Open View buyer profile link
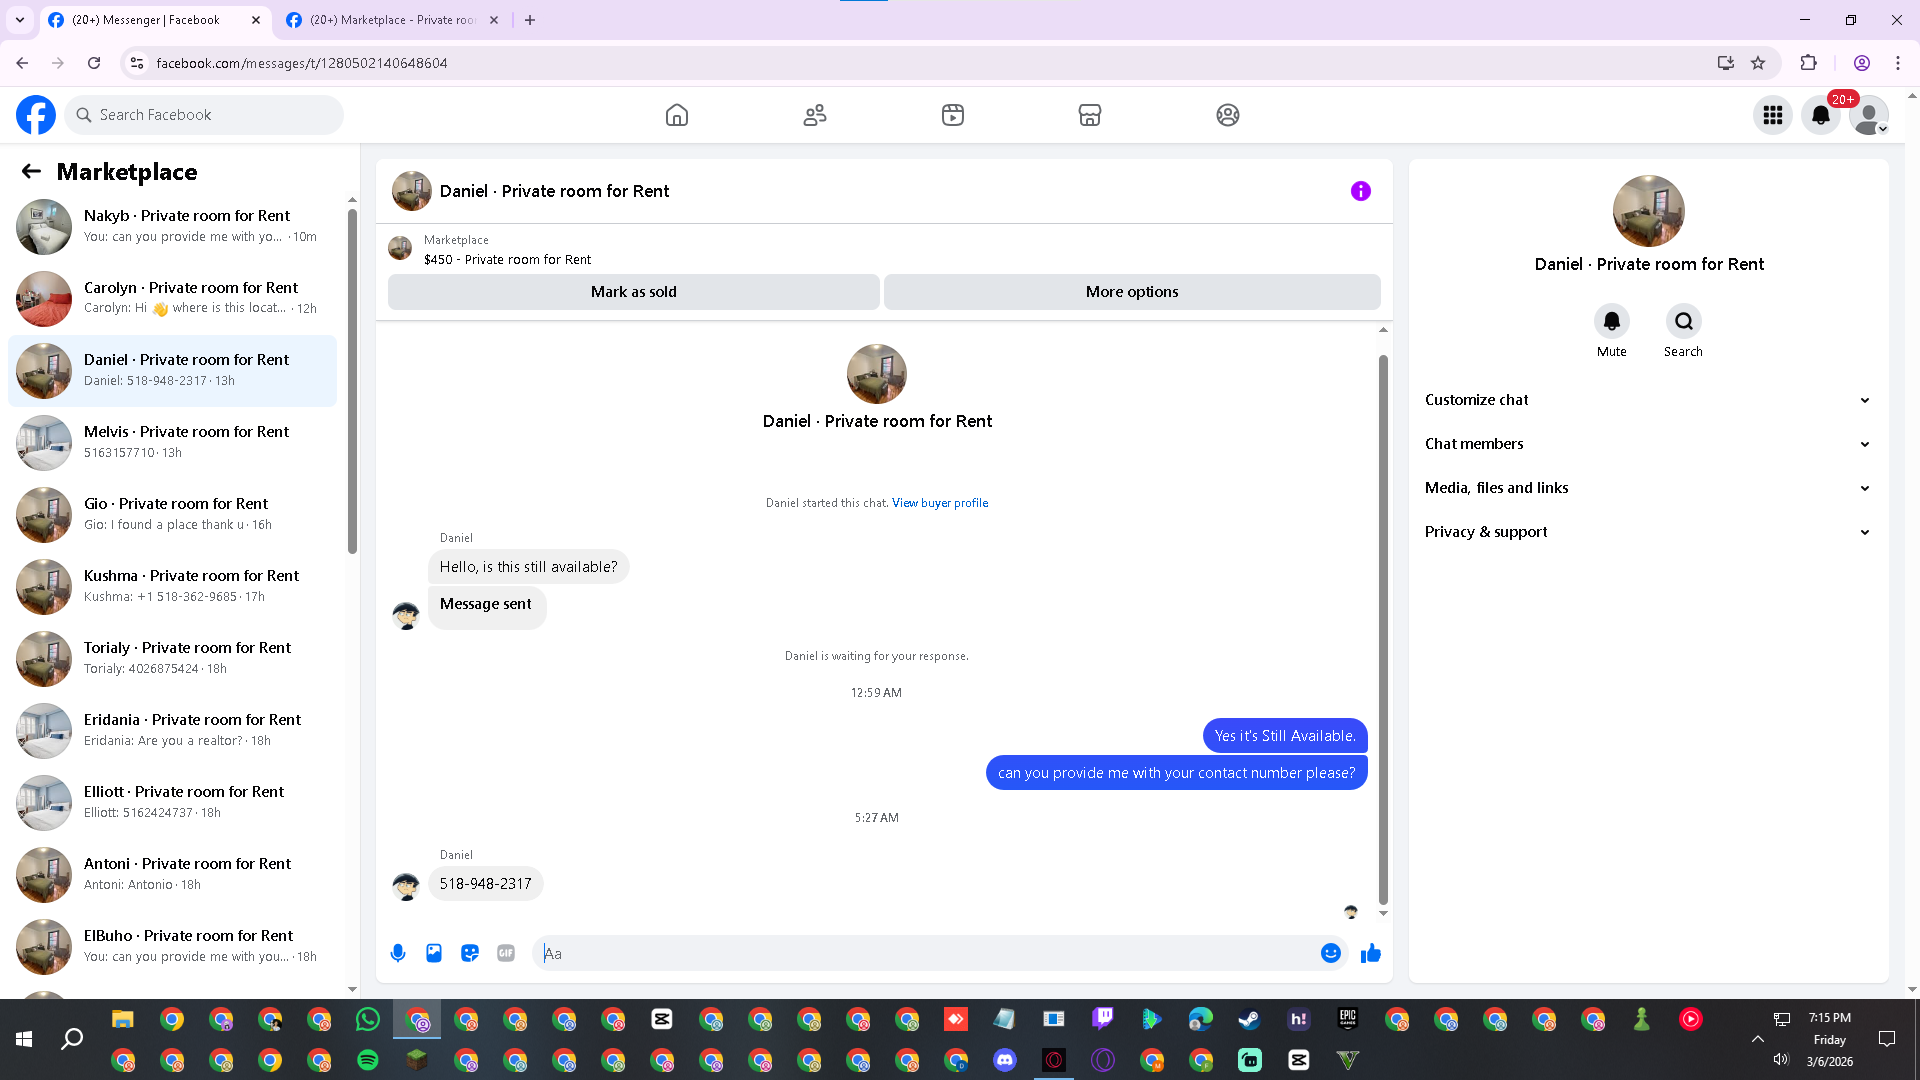 tap(939, 503)
